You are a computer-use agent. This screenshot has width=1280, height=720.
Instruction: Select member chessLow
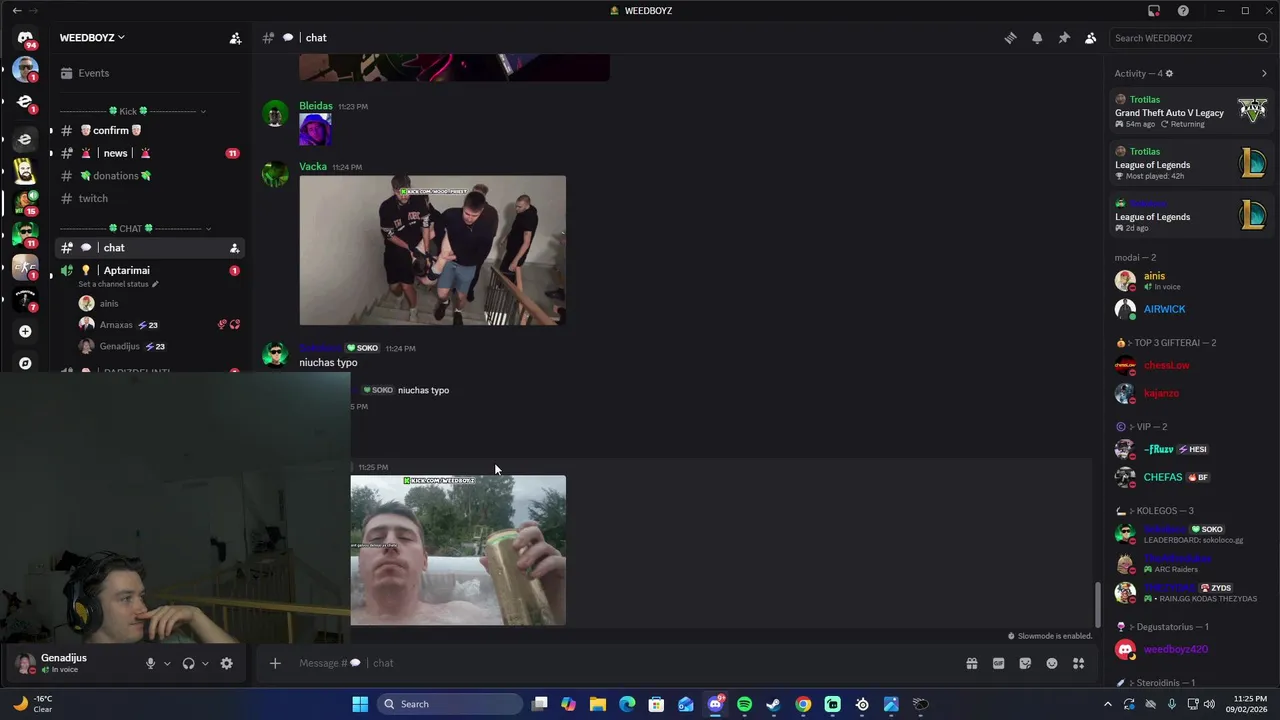pos(1190,365)
